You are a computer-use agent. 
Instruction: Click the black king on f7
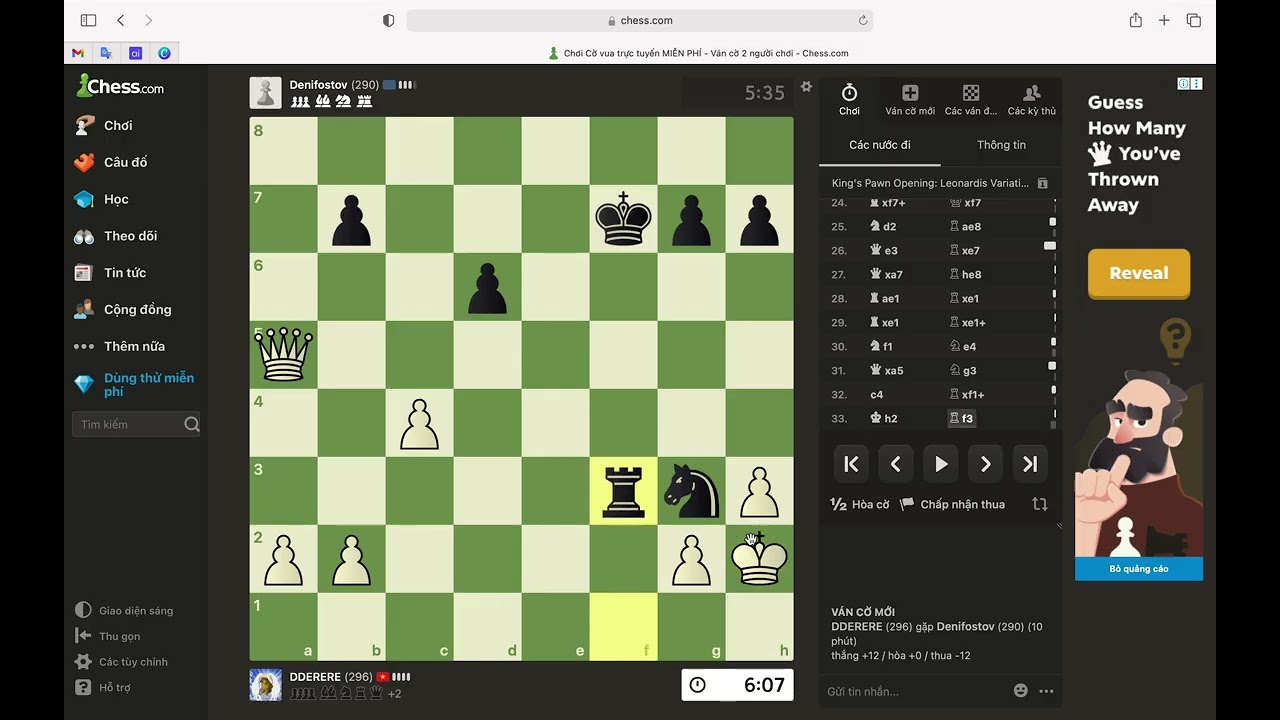[624, 219]
